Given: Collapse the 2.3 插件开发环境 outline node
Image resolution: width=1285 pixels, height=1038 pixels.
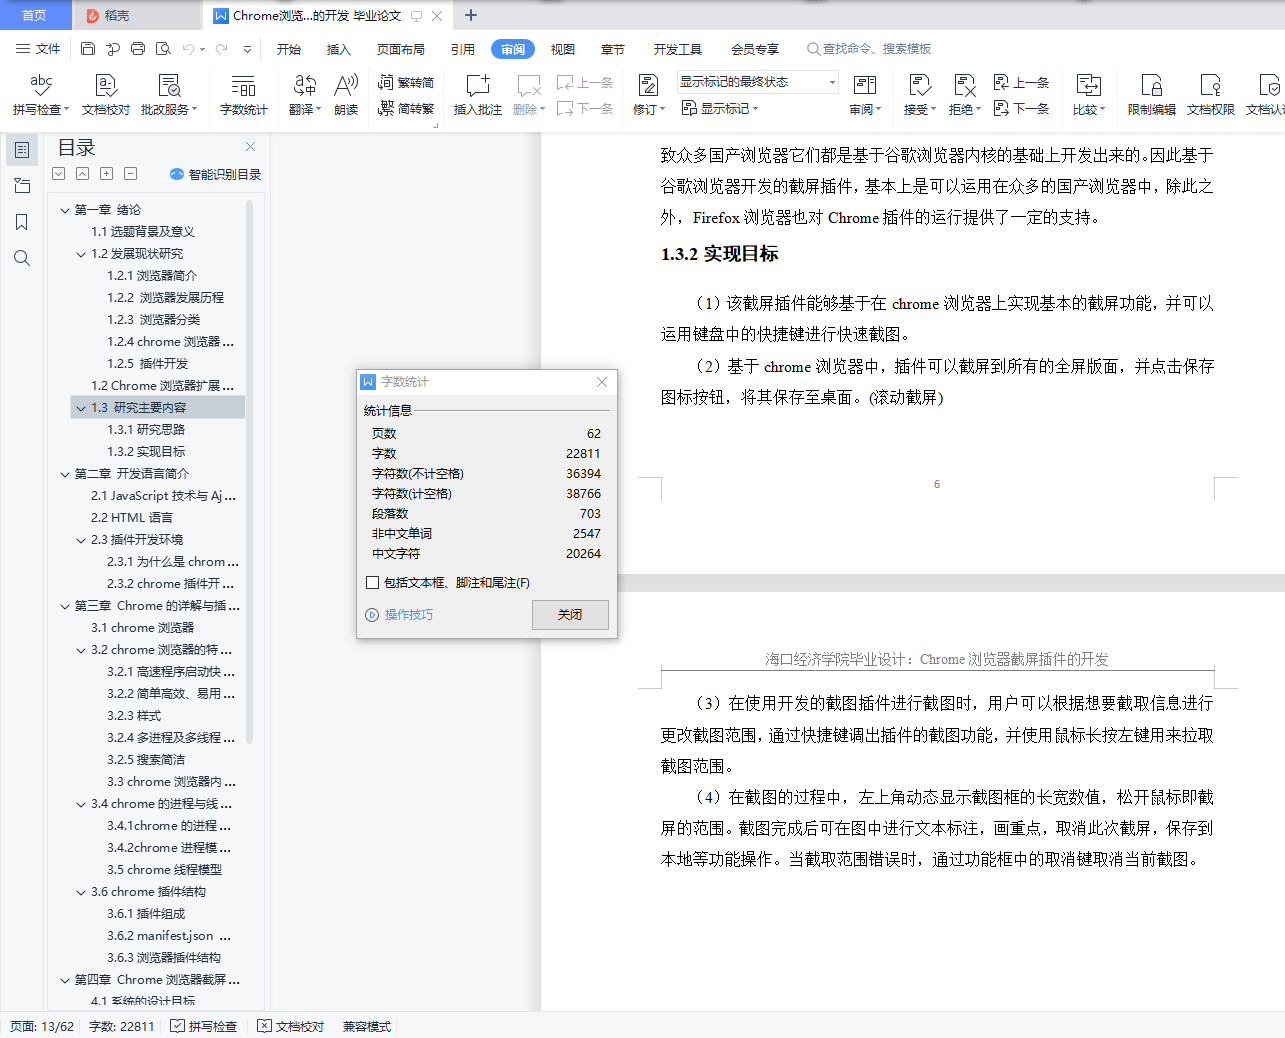Looking at the screenshot, I should point(81,540).
